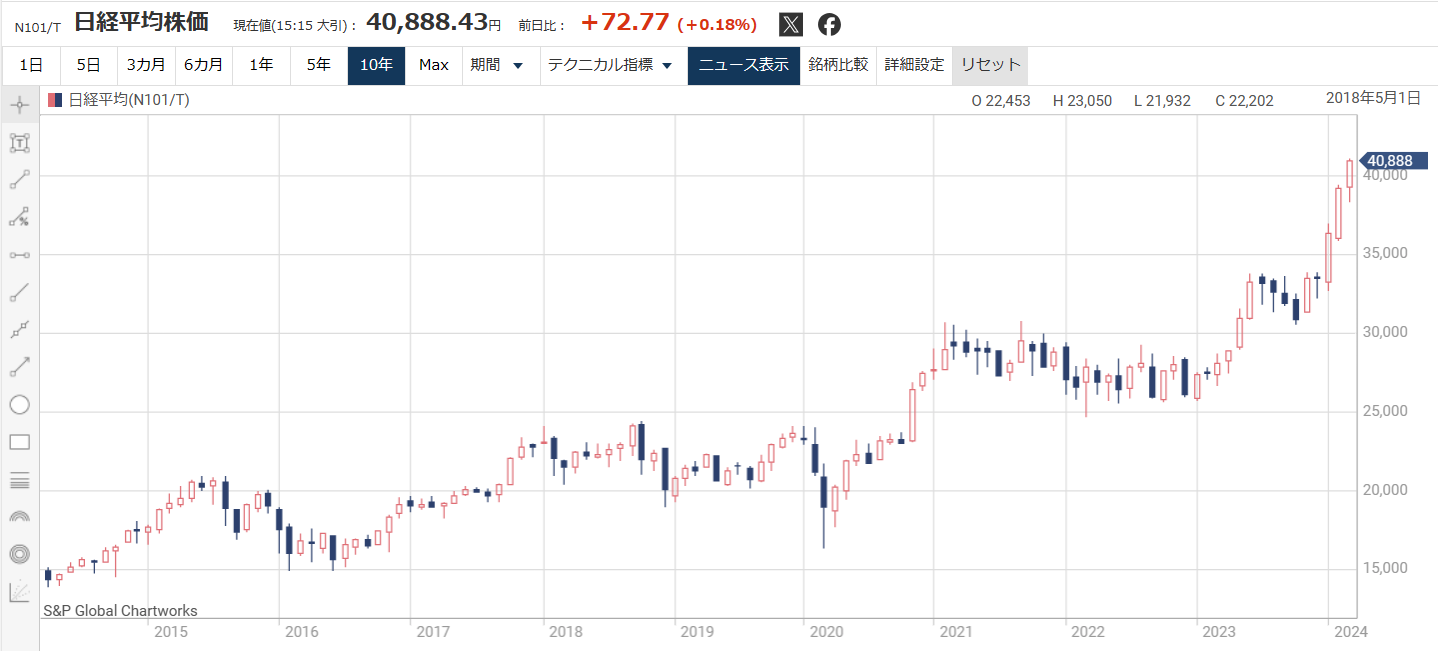Open the 期間 dropdown
This screenshot has height=651, width=1438.
[x=497, y=65]
